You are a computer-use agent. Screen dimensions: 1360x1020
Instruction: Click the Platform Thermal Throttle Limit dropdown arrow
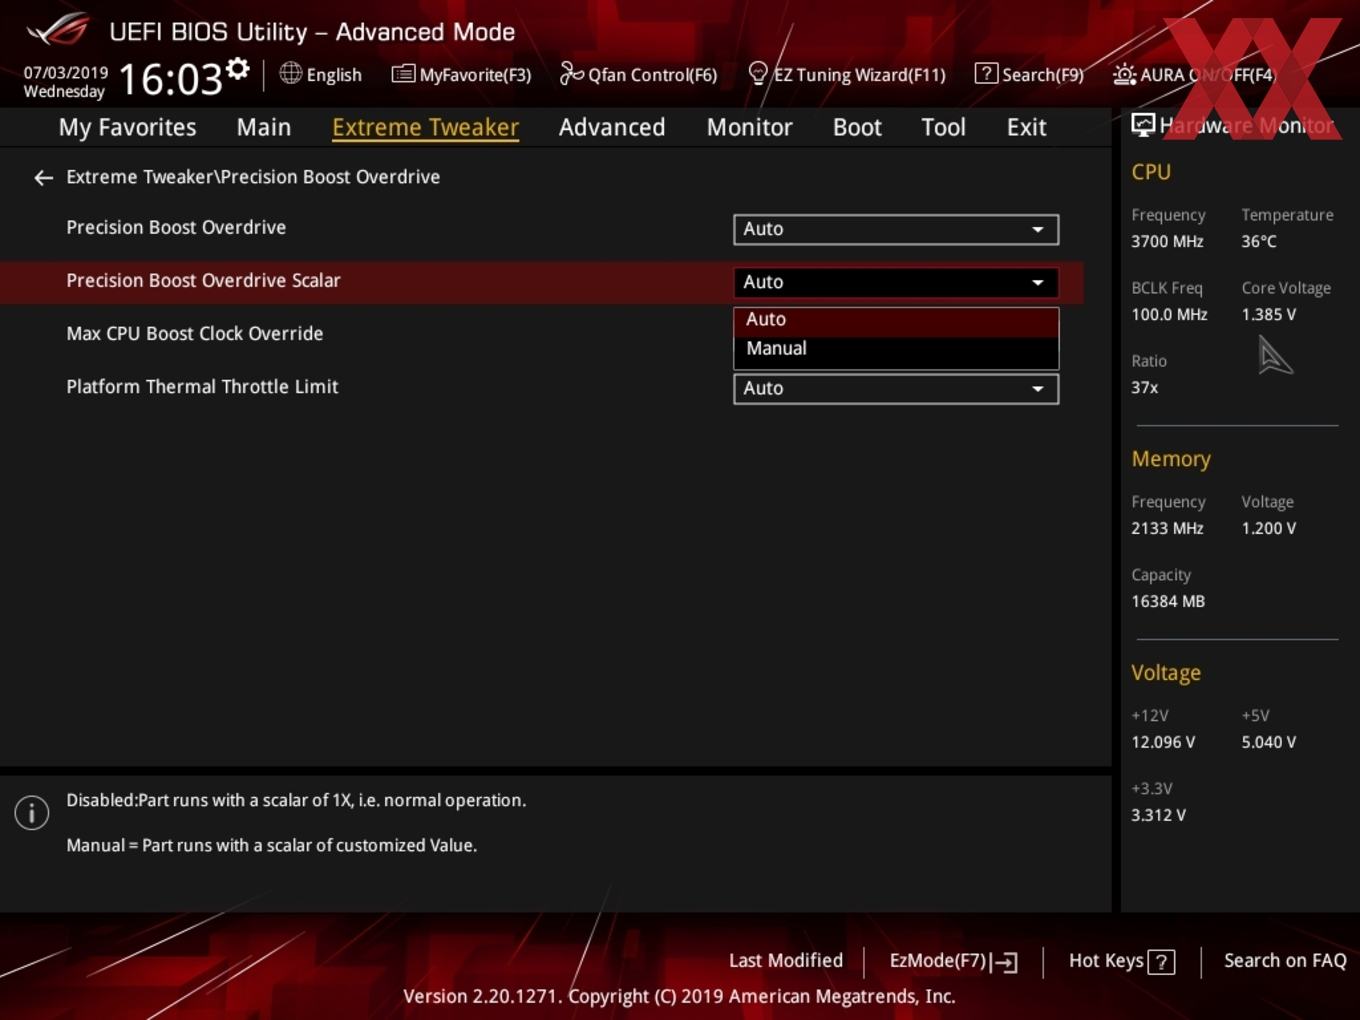point(1038,389)
